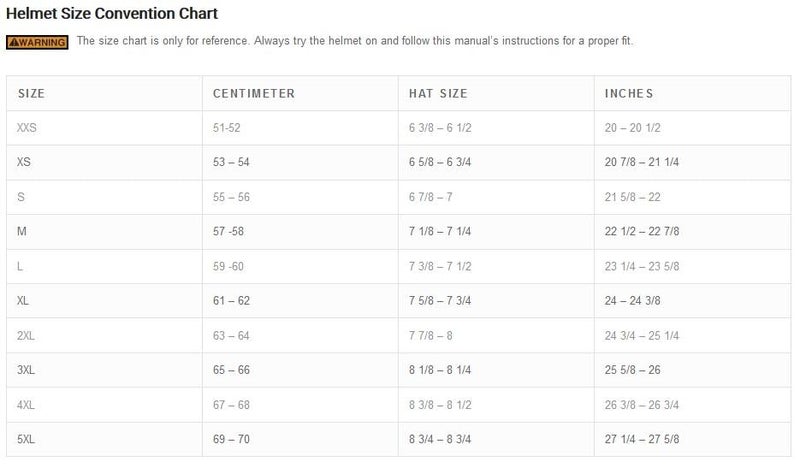Click the INCHES column header
The height and width of the screenshot is (468, 800).
[629, 94]
